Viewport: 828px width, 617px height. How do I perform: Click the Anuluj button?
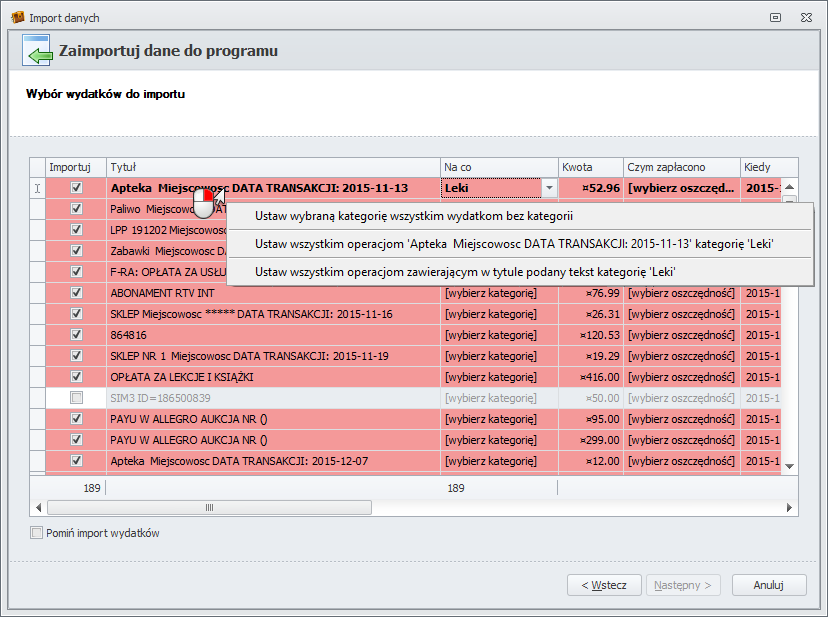pyautogui.click(x=768, y=585)
